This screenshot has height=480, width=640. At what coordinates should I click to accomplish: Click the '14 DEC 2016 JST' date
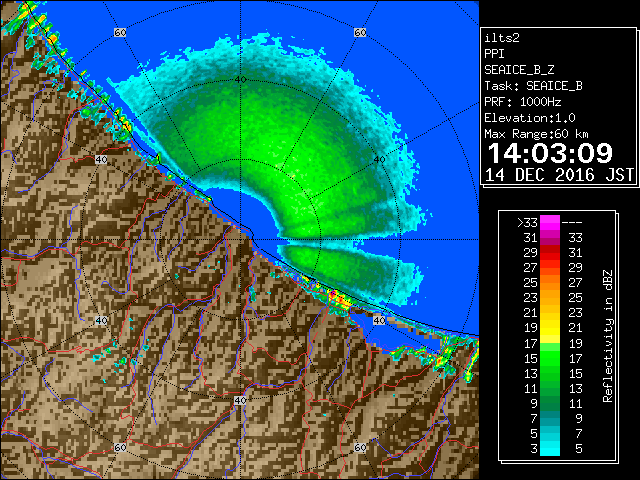(x=559, y=175)
